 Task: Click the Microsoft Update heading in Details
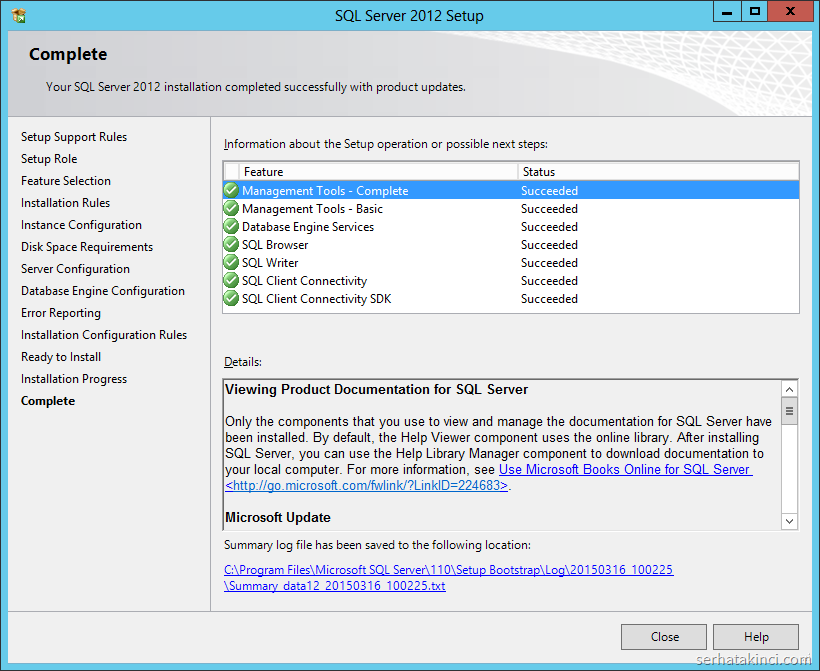pos(278,517)
